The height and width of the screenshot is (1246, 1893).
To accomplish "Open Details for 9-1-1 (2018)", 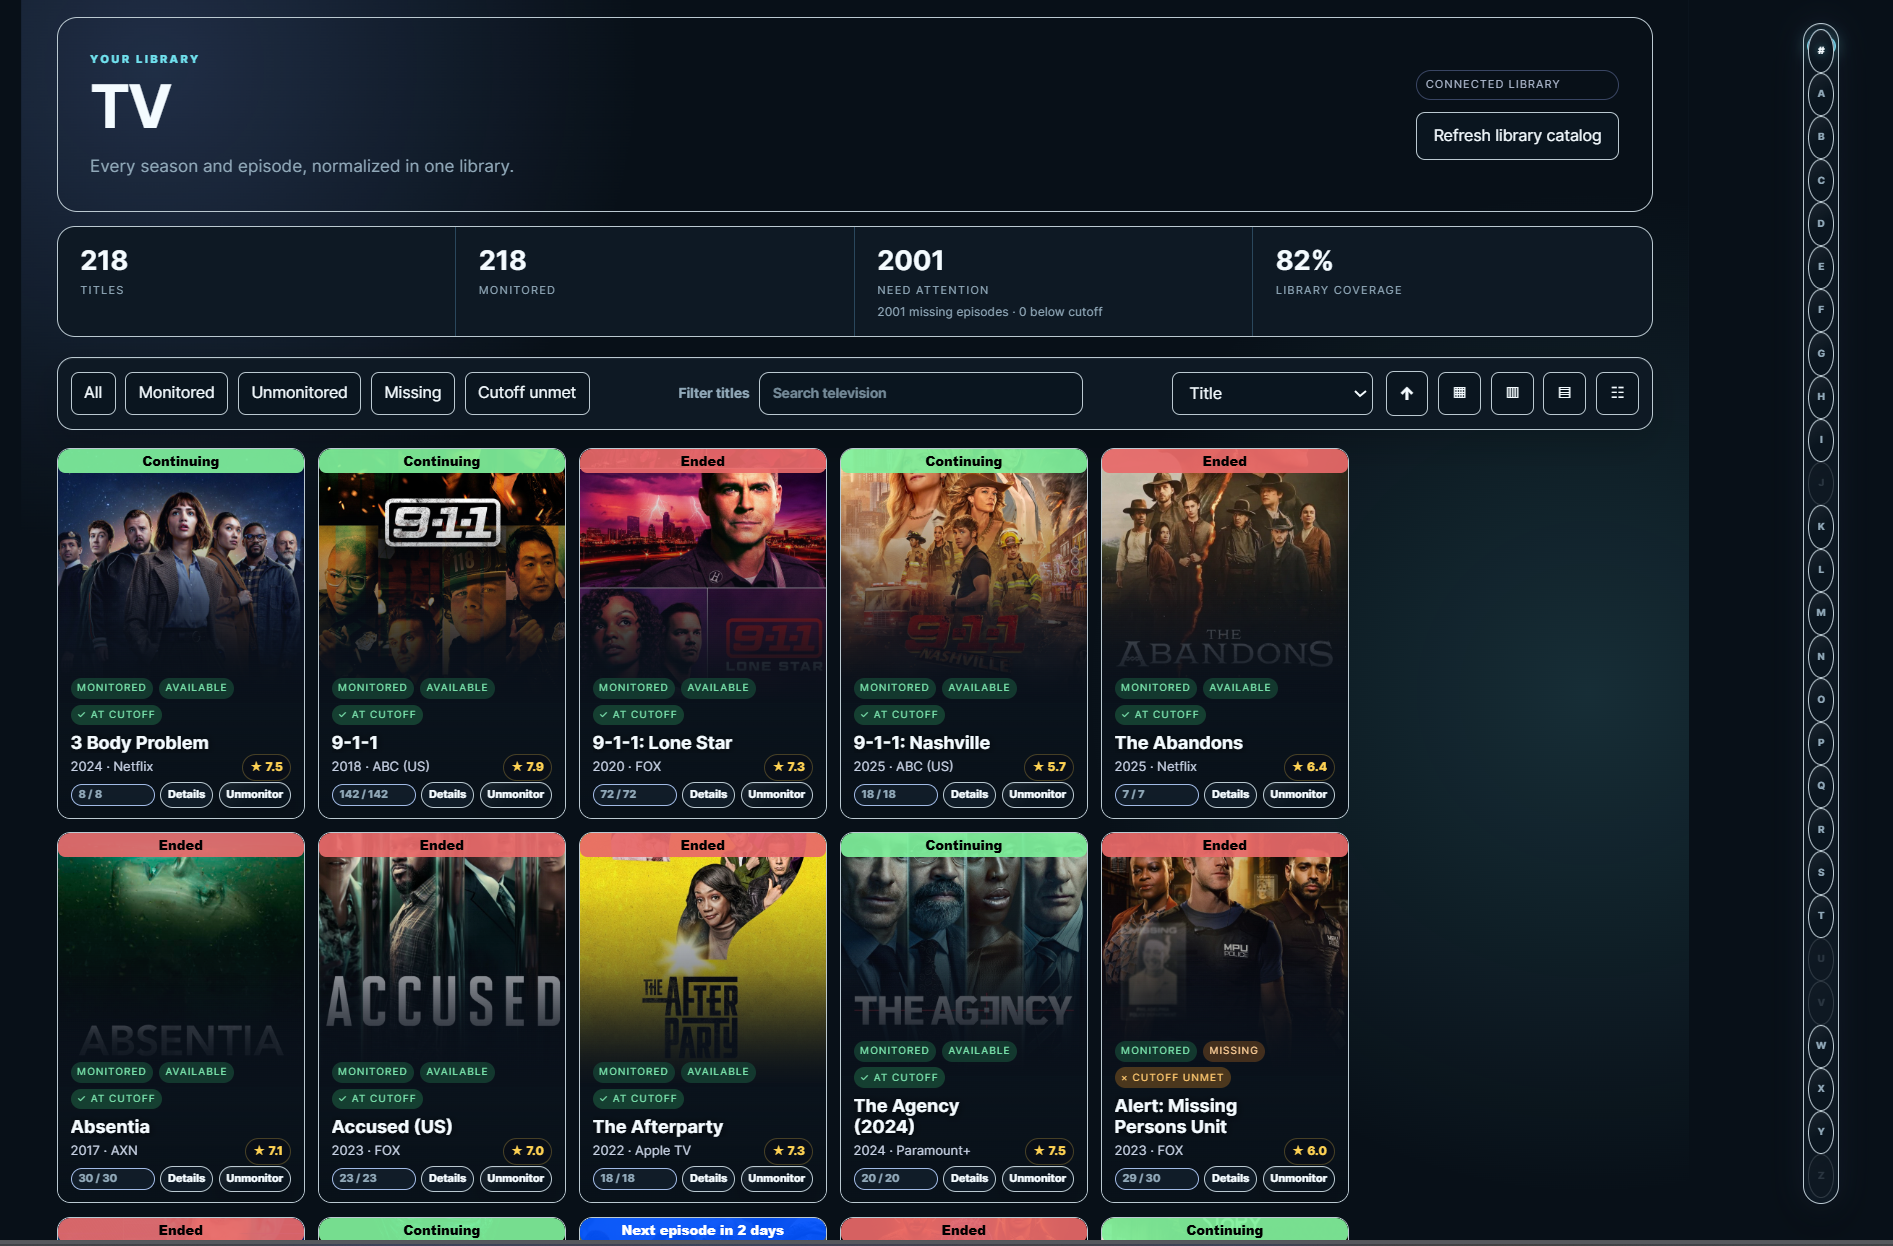I will click(447, 794).
